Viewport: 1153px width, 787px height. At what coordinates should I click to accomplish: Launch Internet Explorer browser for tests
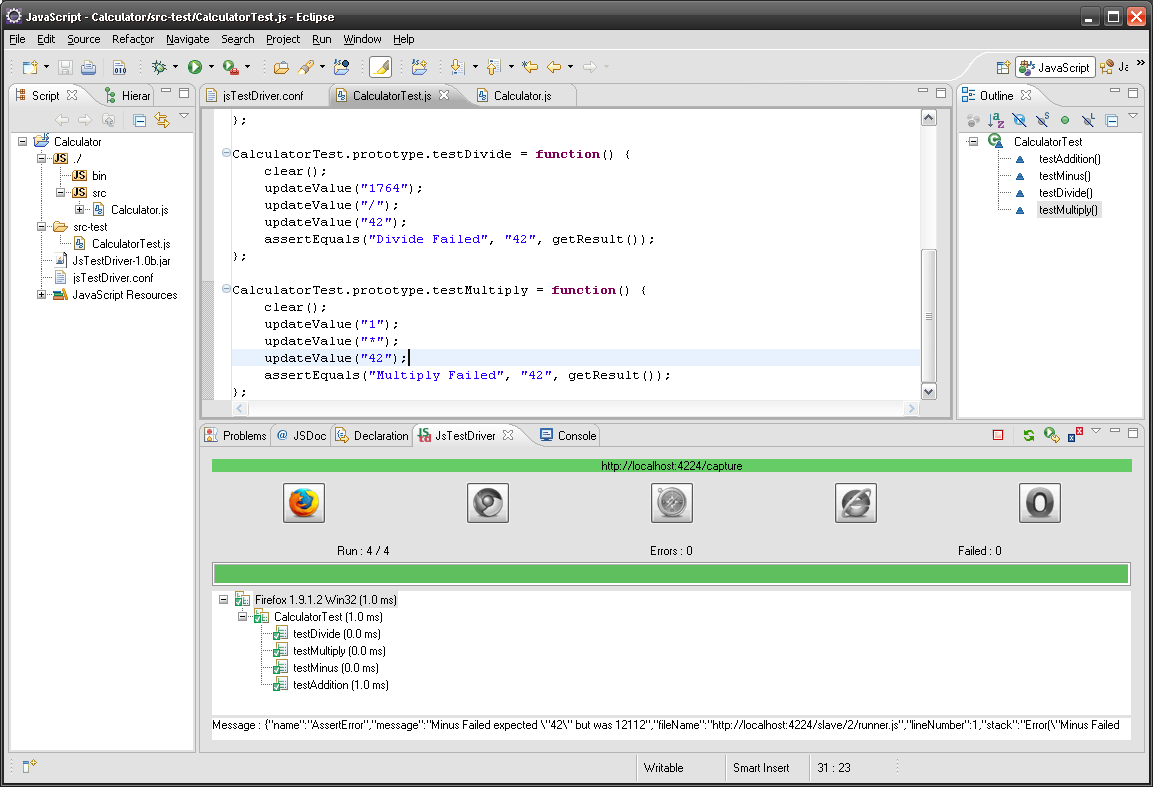point(856,503)
